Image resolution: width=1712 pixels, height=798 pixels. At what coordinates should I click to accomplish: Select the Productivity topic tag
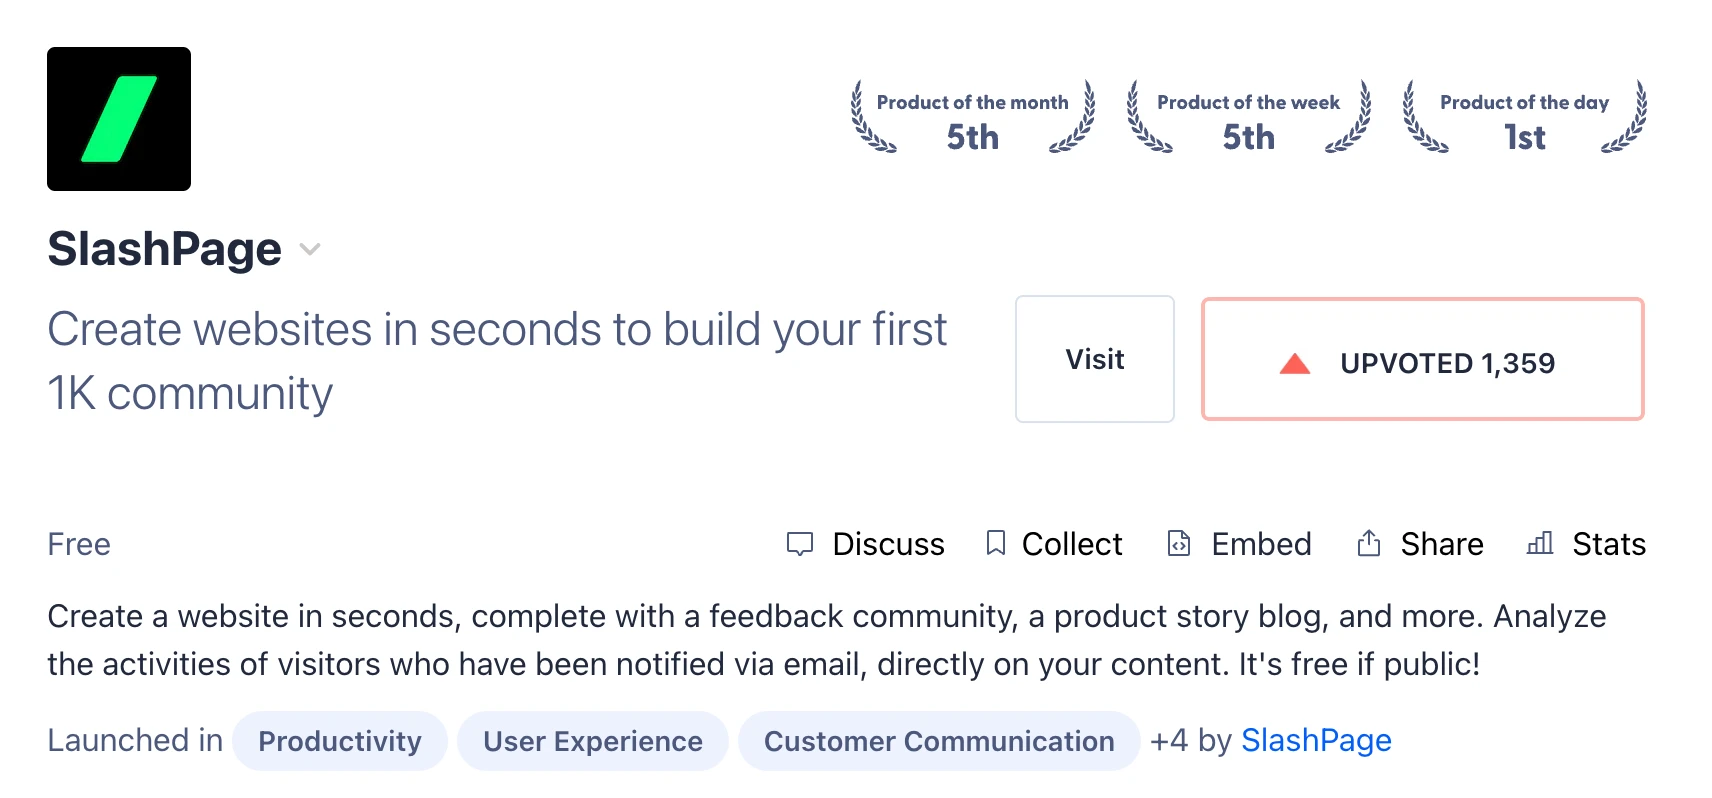click(340, 741)
